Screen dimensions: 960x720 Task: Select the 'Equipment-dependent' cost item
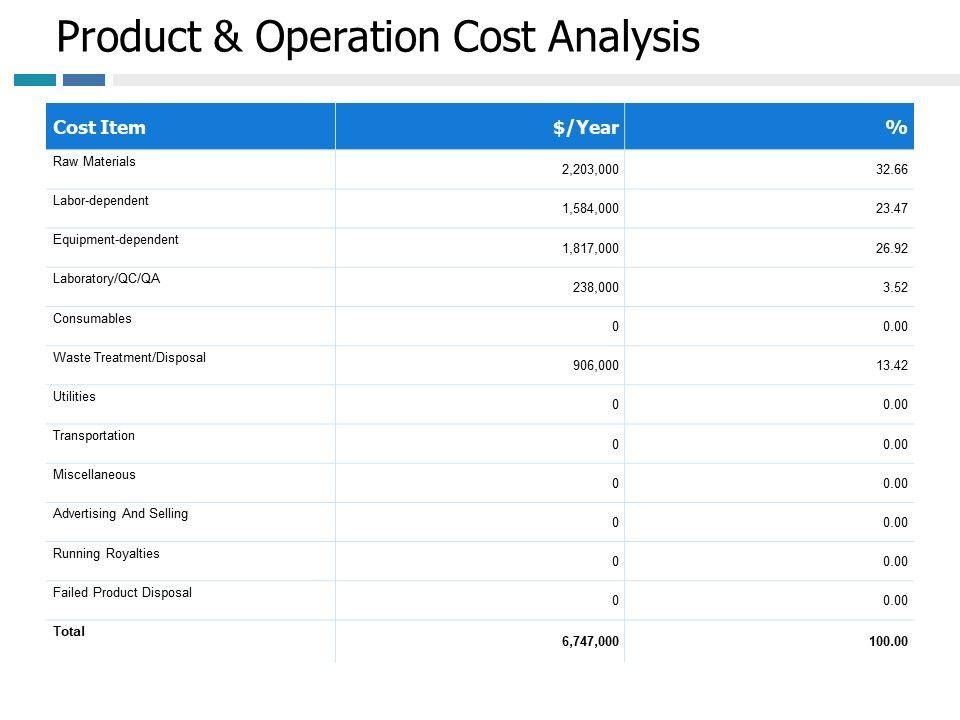pos(114,240)
